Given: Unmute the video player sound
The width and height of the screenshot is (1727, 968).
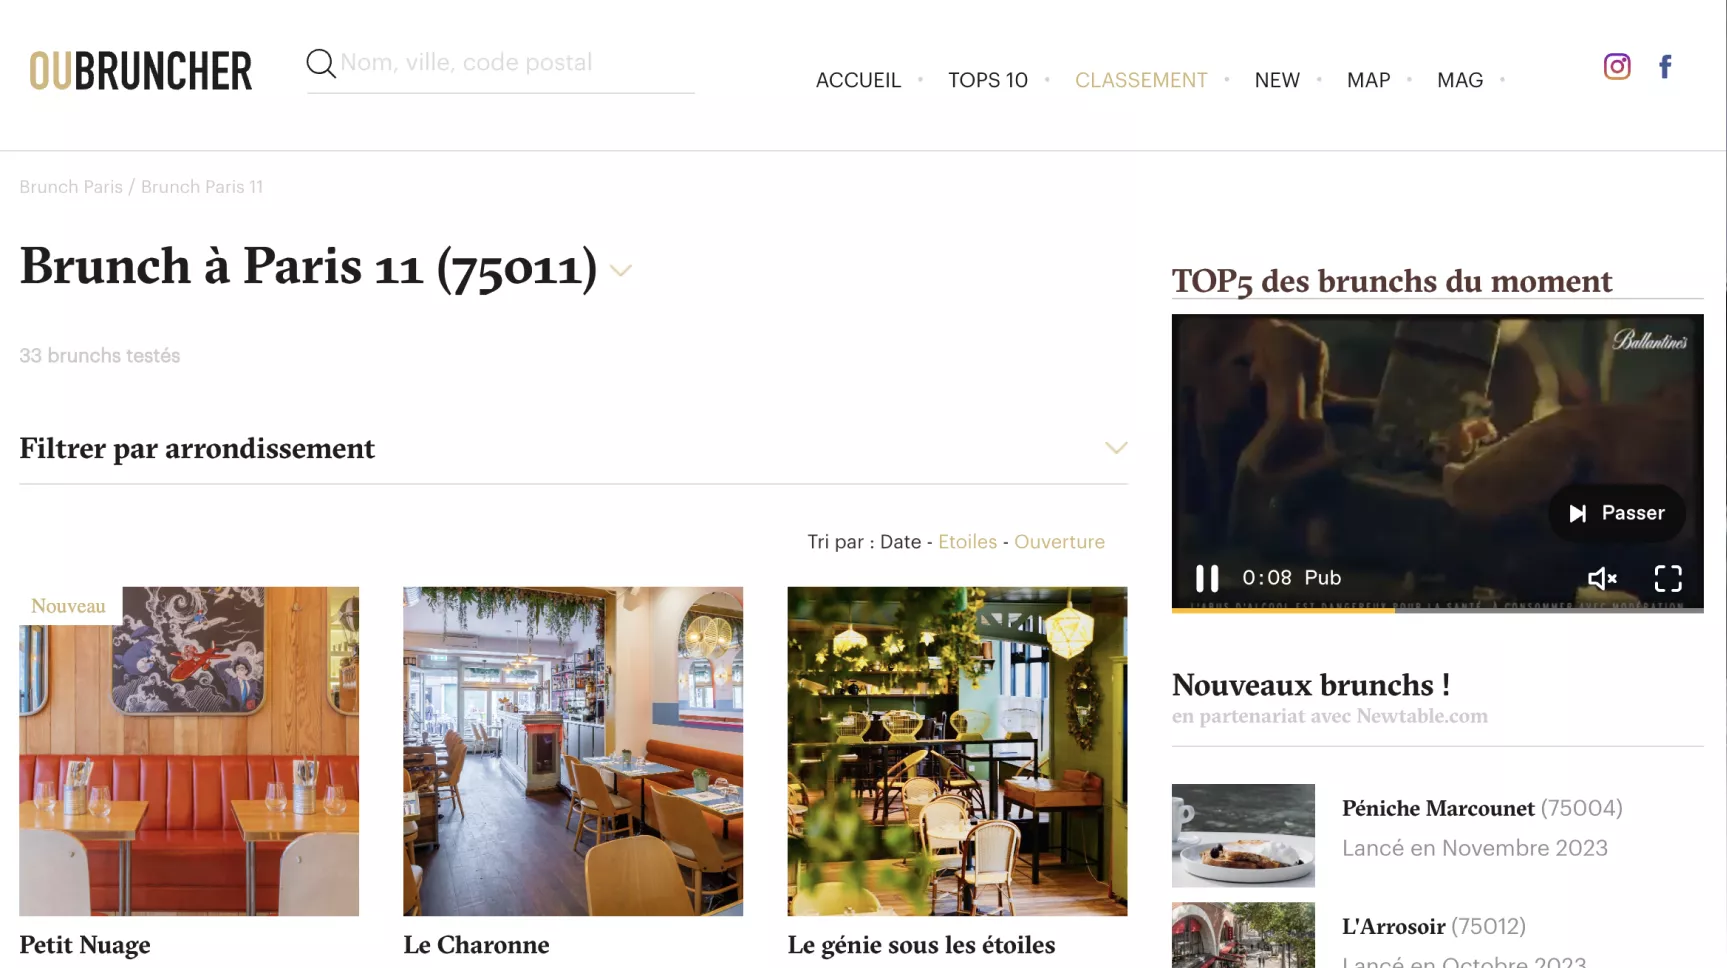Looking at the screenshot, I should coord(1602,578).
